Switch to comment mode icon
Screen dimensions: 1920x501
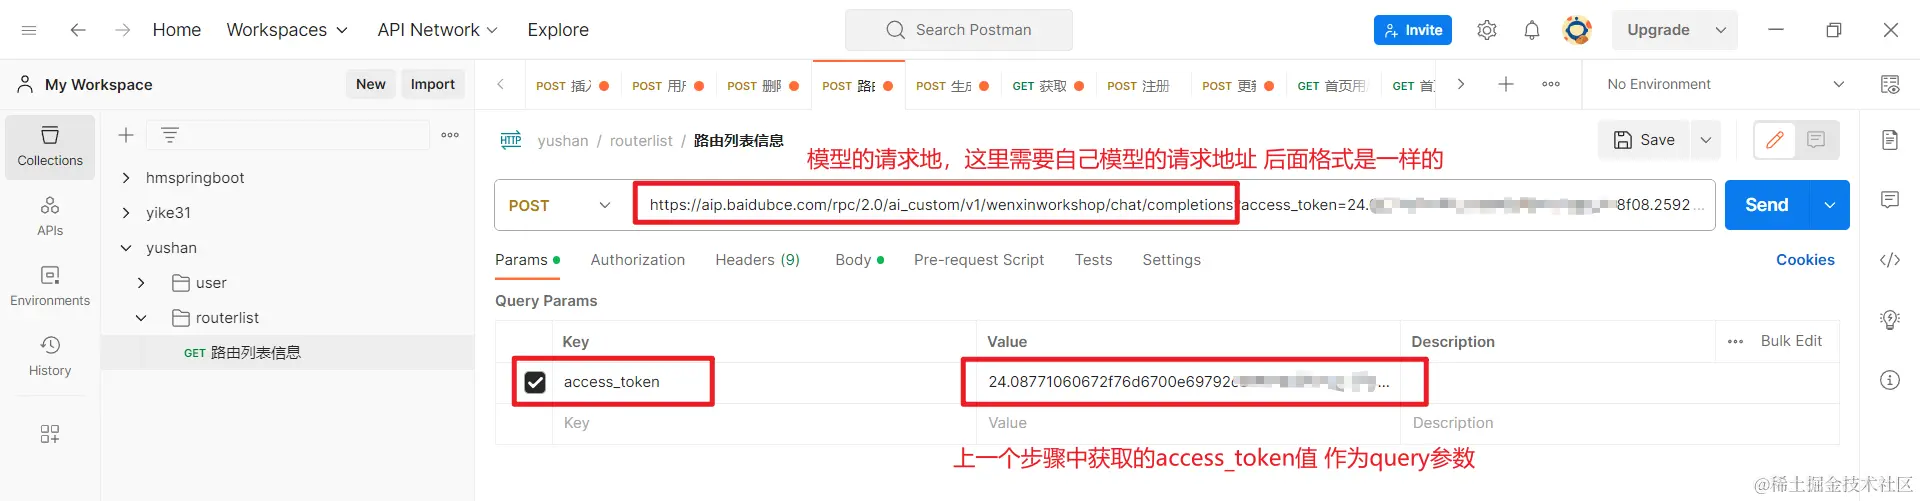[x=1816, y=140]
